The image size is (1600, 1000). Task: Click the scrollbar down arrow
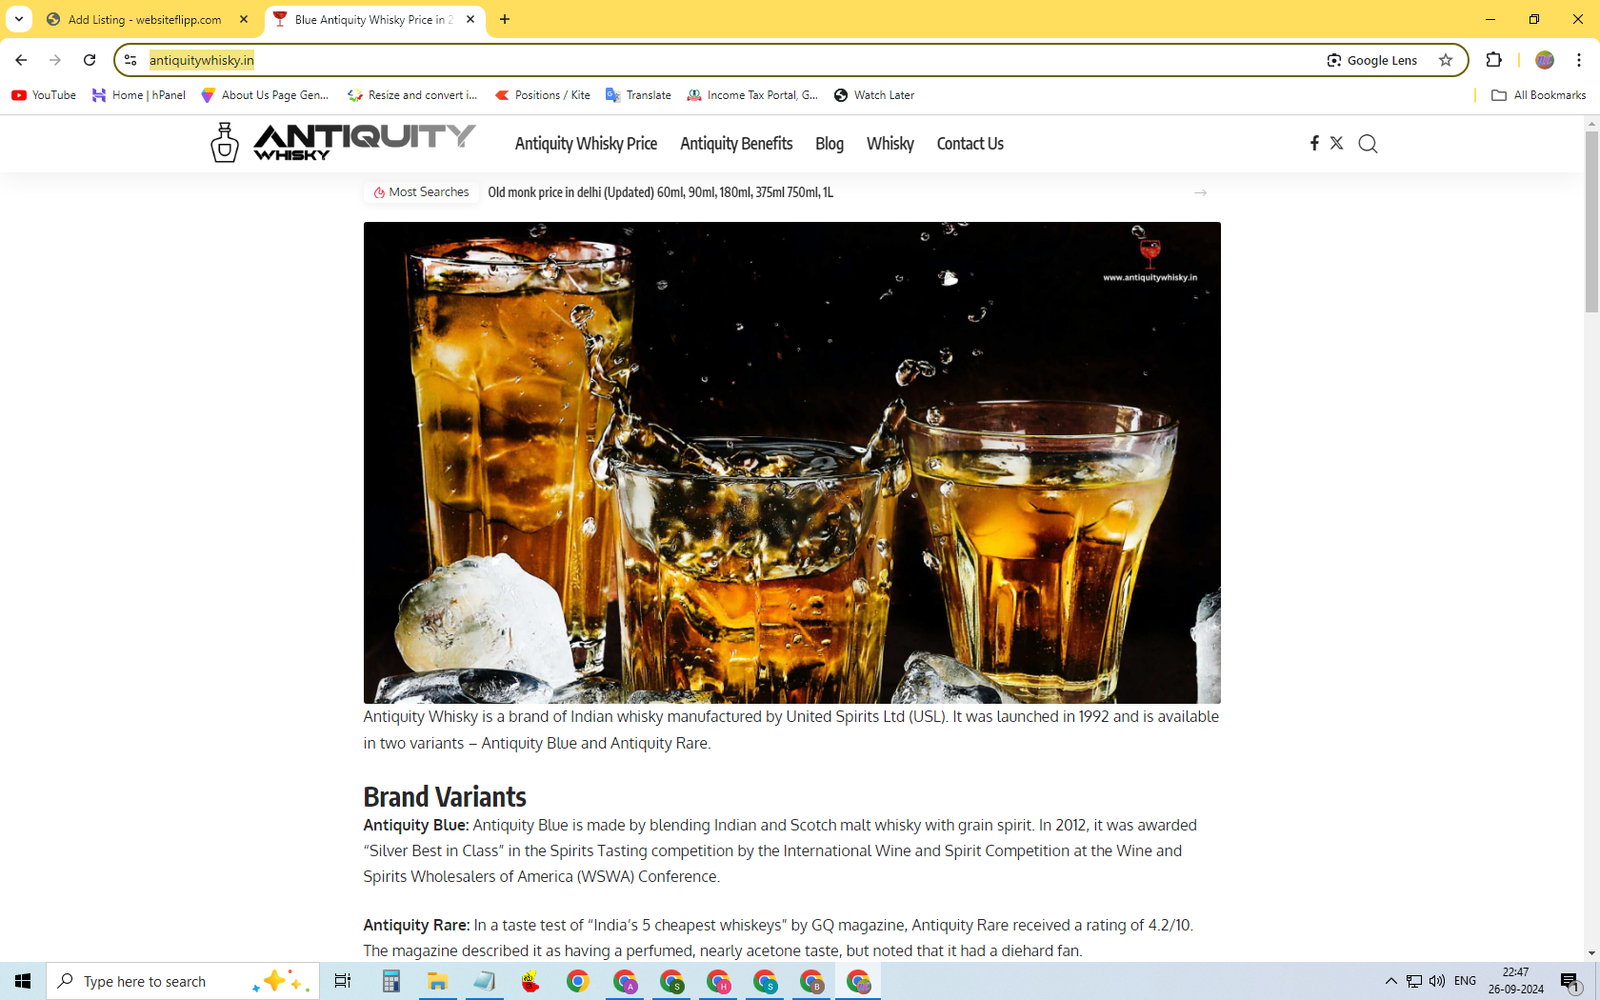tap(1591, 953)
